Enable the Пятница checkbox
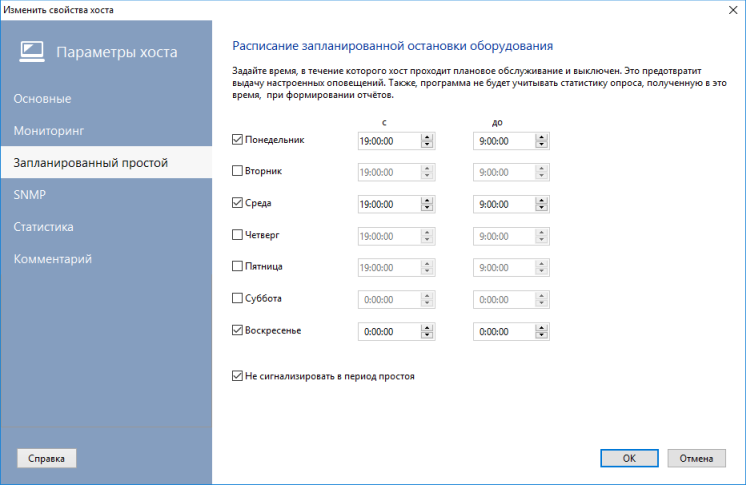The width and height of the screenshot is (746, 485). tap(237, 266)
